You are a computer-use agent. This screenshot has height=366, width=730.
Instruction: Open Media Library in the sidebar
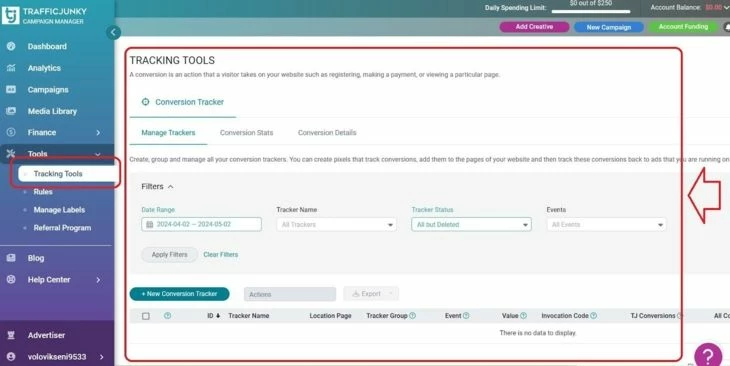[52, 111]
